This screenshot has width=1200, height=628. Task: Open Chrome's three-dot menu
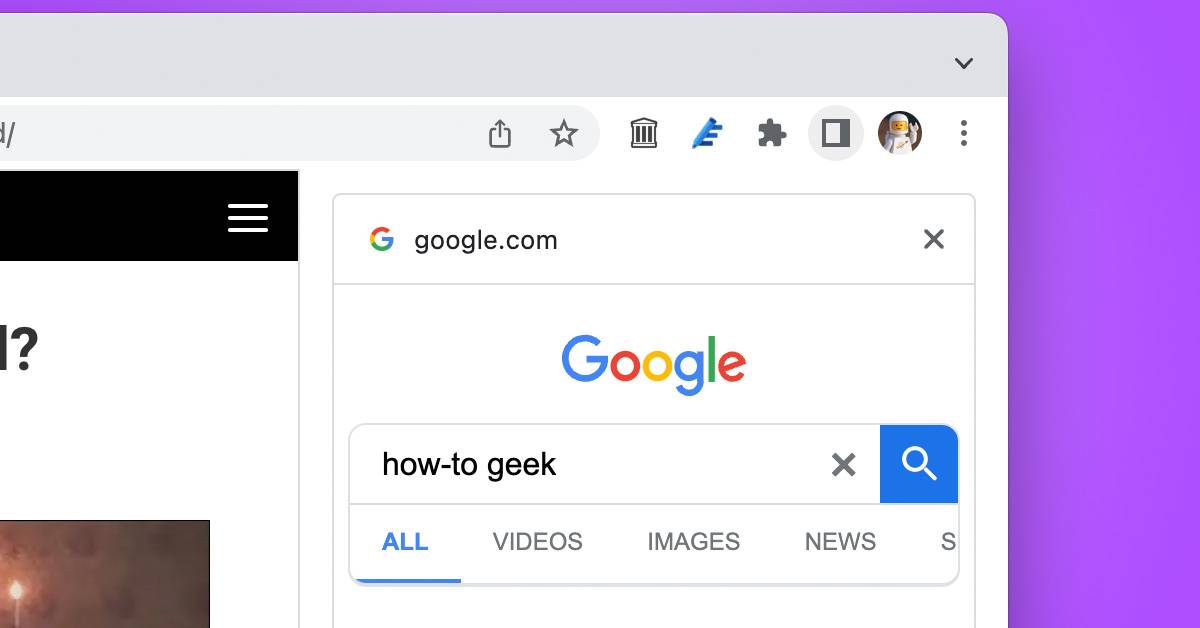coord(964,133)
